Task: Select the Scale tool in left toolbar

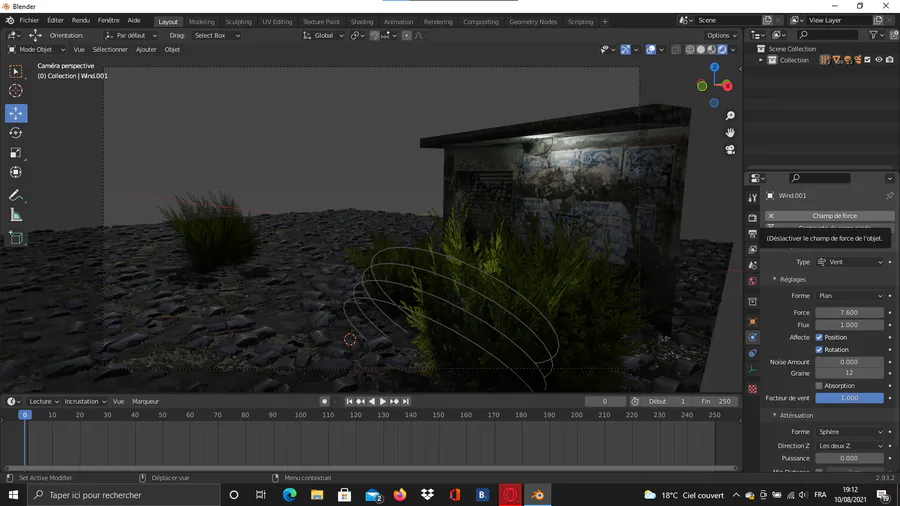Action: click(16, 153)
